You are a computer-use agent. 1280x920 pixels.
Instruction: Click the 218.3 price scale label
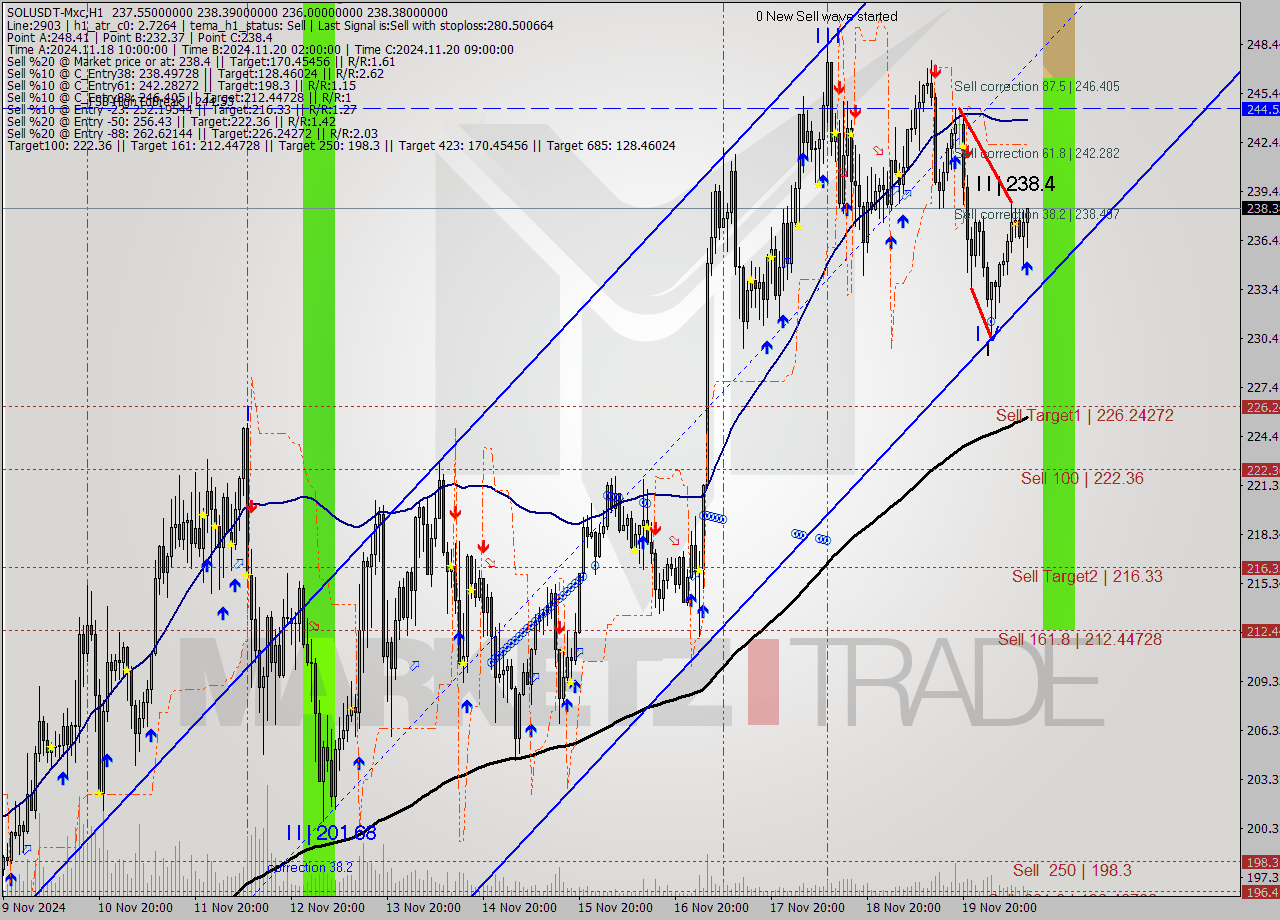click(x=1262, y=534)
